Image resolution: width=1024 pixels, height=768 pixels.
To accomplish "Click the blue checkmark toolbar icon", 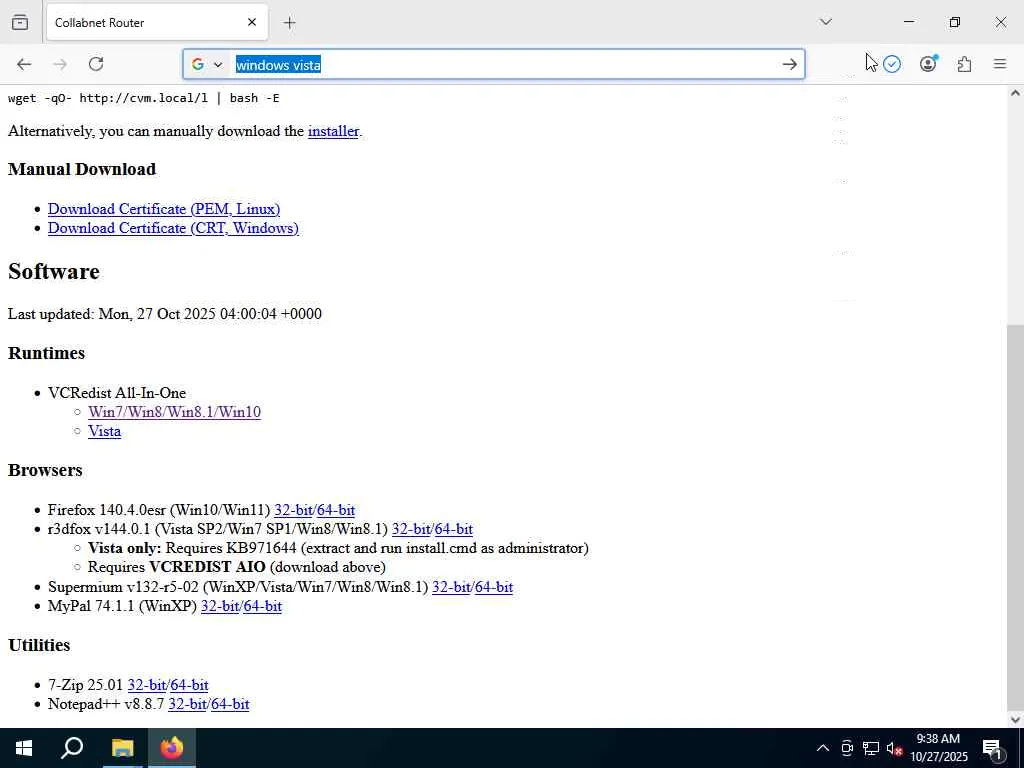I will (x=891, y=64).
